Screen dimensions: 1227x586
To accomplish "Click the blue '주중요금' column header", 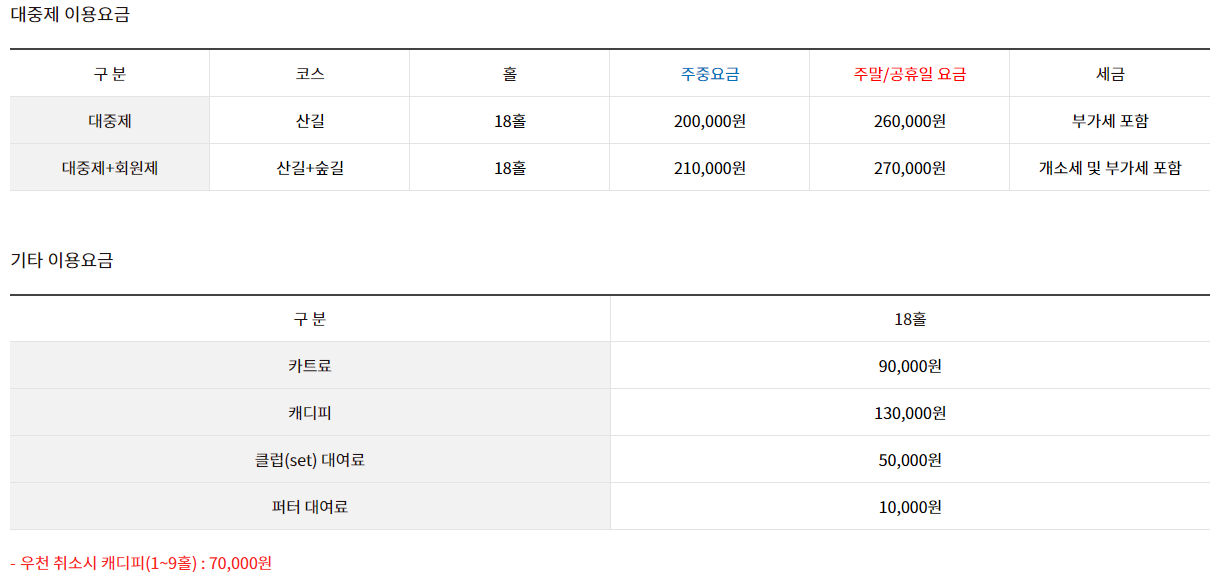I will click(710, 74).
